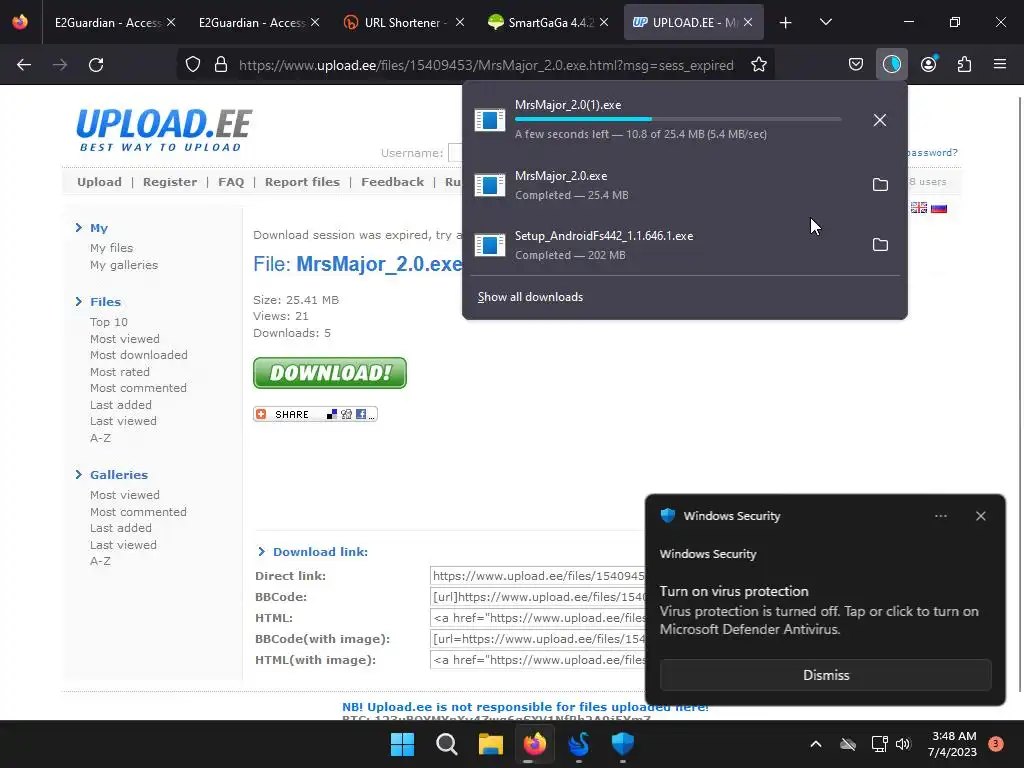Open volume control in system tray
1024x768 pixels.
coord(903,744)
